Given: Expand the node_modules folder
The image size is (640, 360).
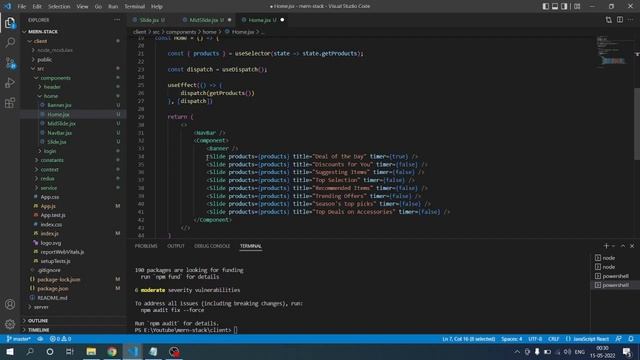Looking at the screenshot, I should [55, 50].
